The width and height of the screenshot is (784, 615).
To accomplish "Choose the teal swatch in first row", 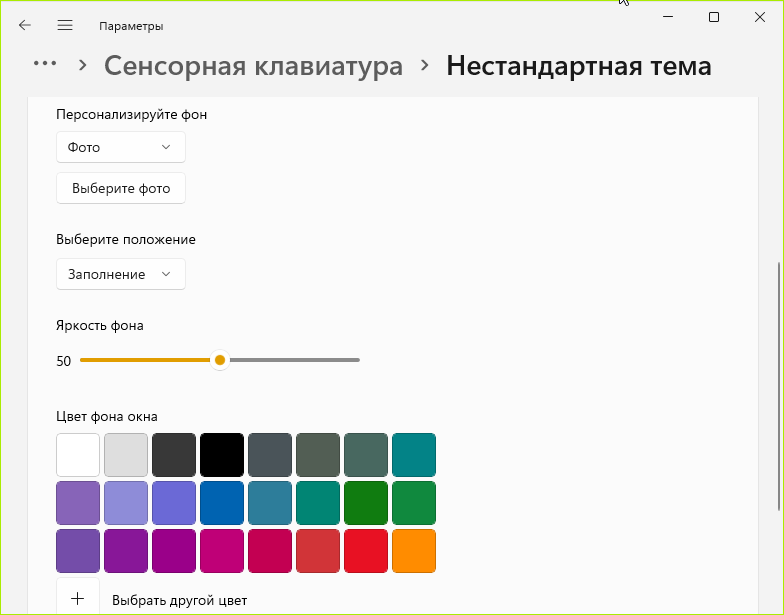I will (x=414, y=455).
